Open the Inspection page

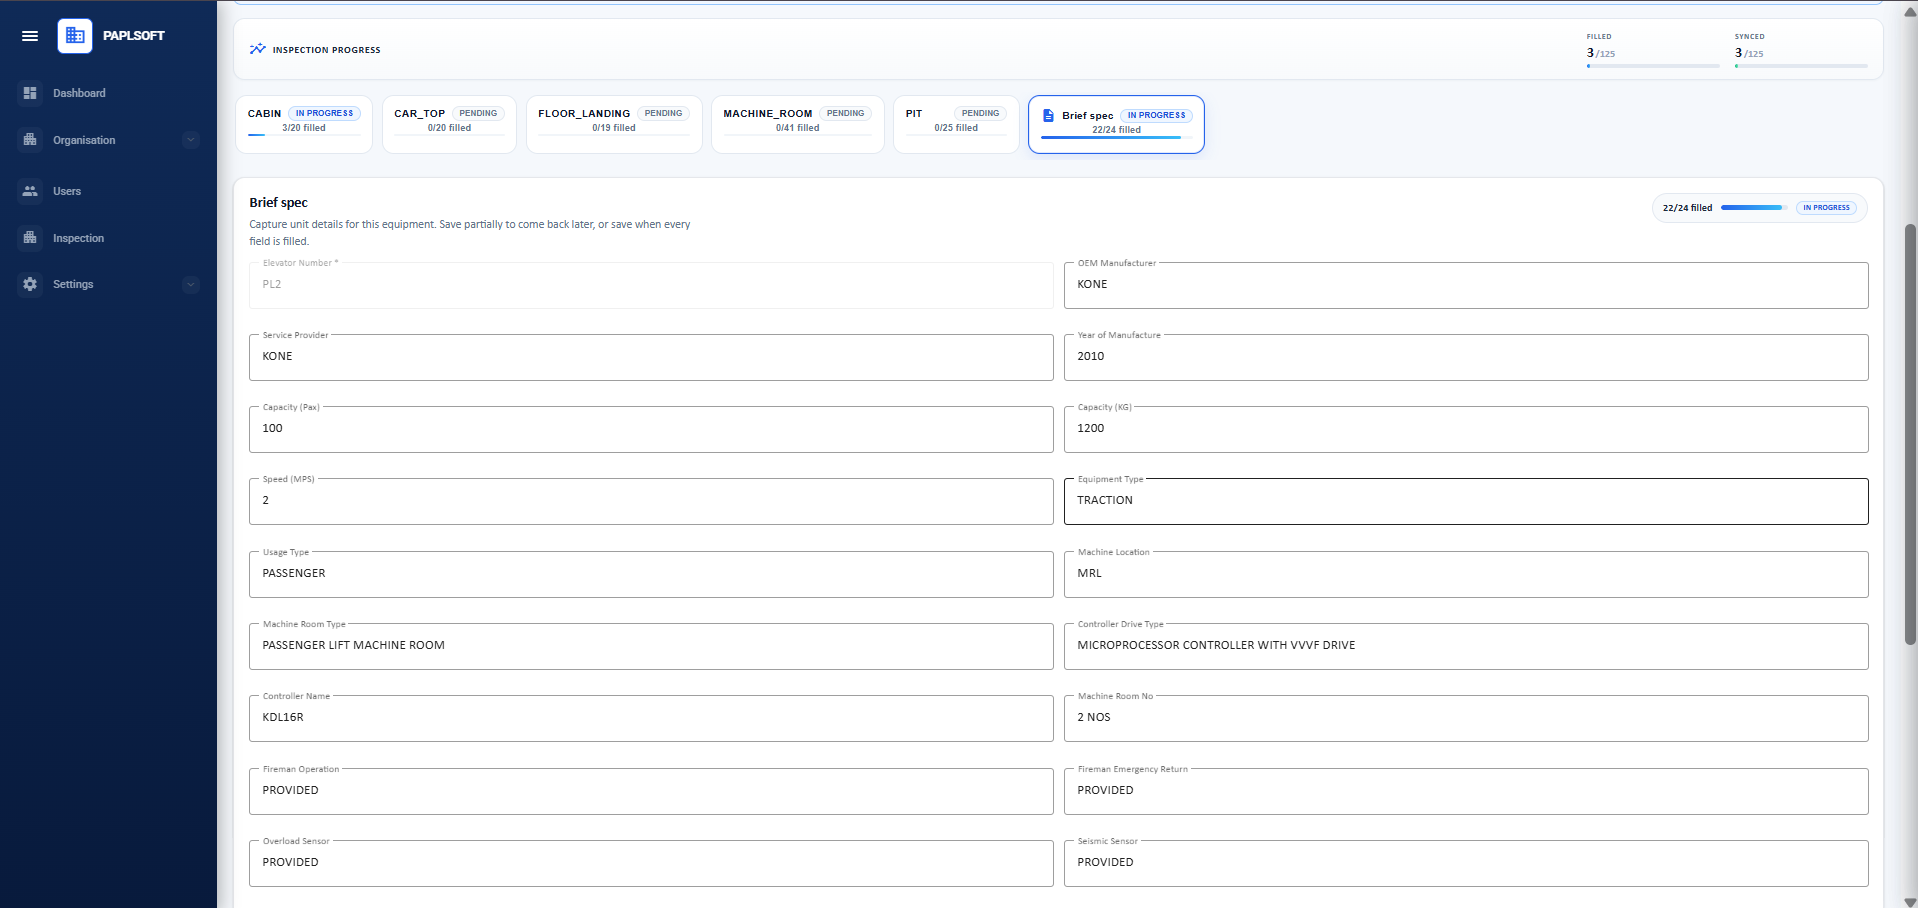pyautogui.click(x=78, y=238)
